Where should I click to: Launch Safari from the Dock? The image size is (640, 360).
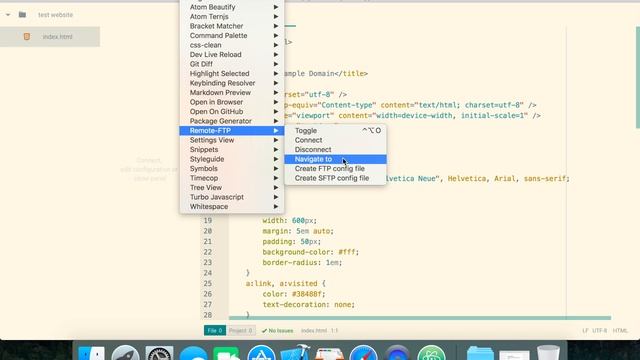[x=363, y=353]
